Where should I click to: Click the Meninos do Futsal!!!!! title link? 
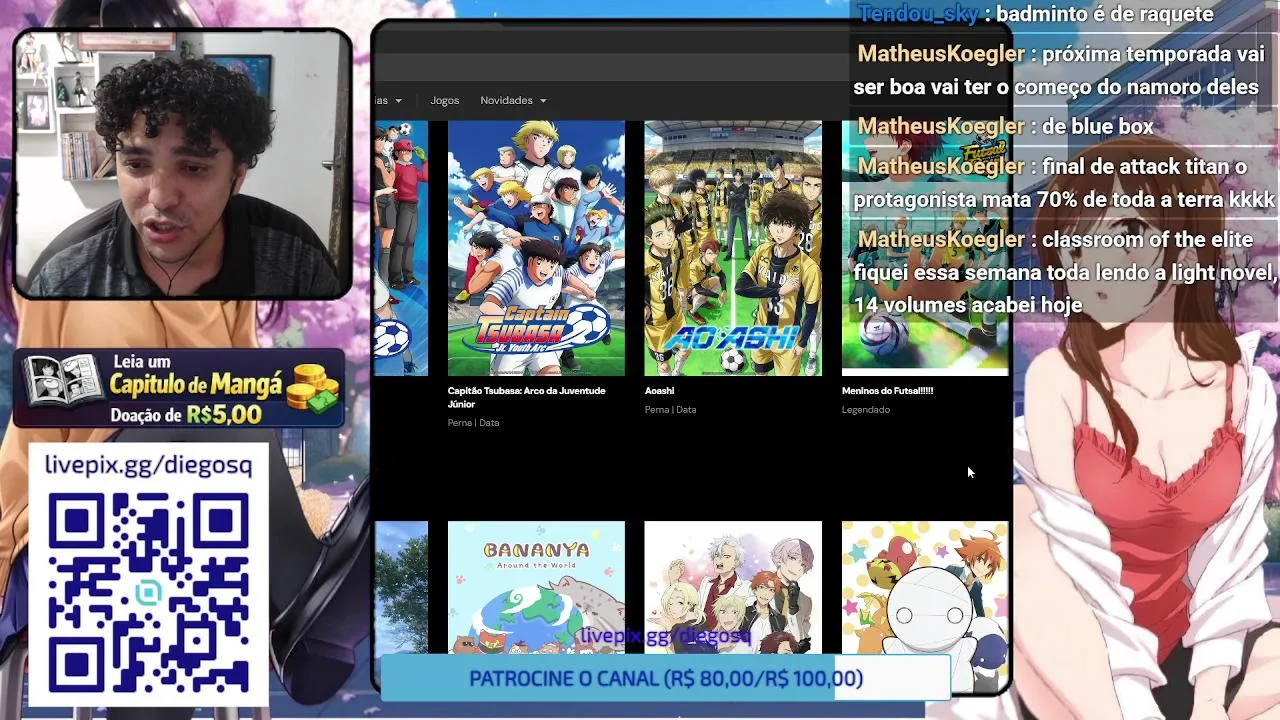click(x=887, y=391)
